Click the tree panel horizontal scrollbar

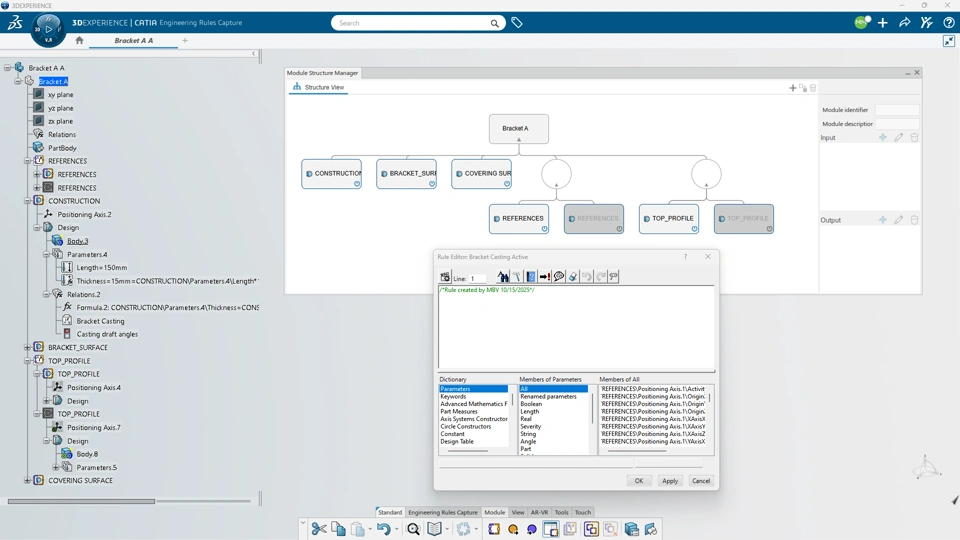(x=81, y=501)
